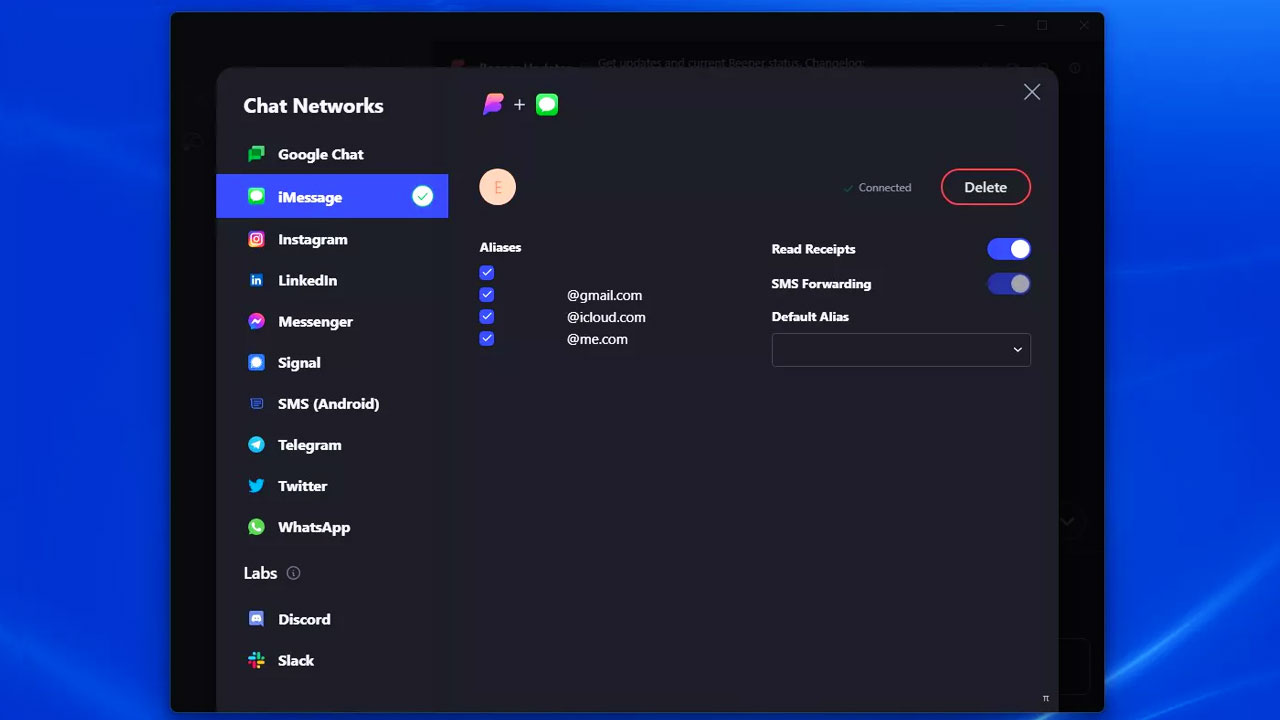Select the WhatsApp icon
The width and height of the screenshot is (1280, 720).
point(257,527)
